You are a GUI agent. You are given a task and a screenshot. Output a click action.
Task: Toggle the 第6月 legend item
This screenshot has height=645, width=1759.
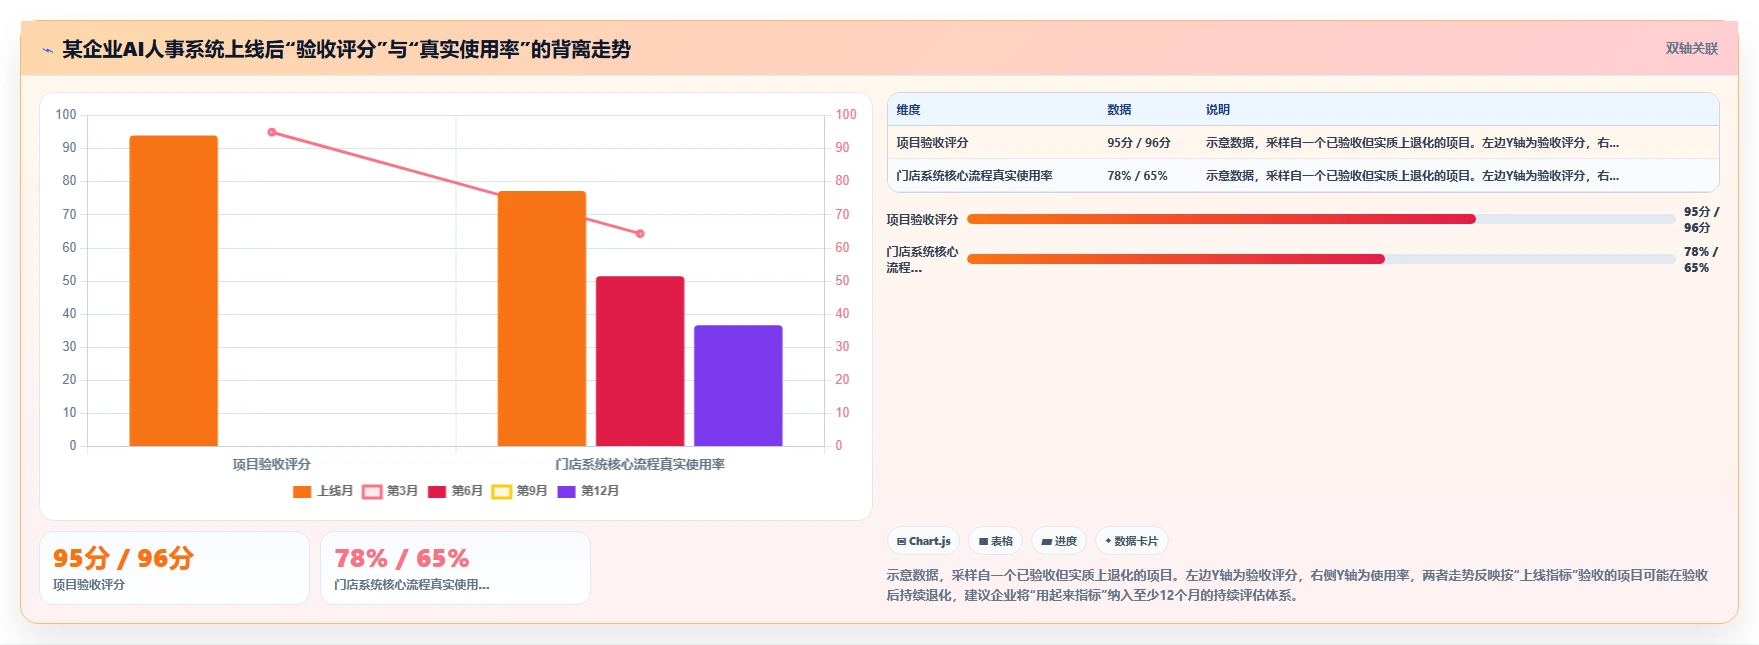coord(455,491)
